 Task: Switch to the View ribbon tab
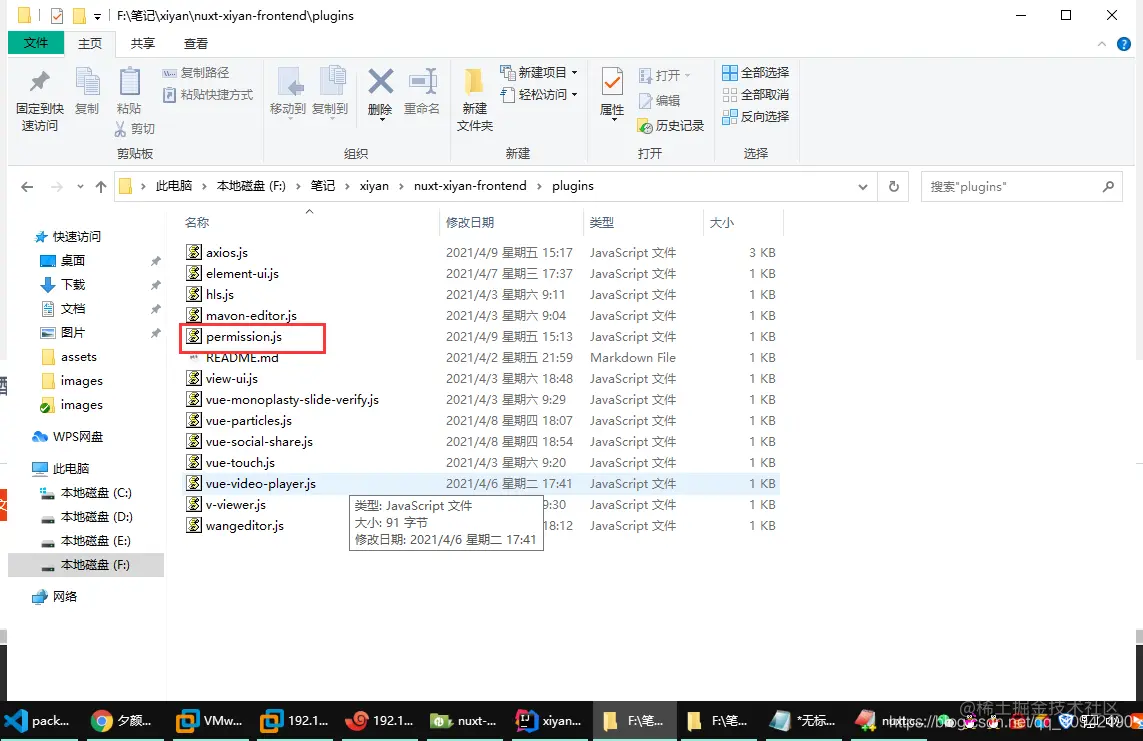click(195, 44)
